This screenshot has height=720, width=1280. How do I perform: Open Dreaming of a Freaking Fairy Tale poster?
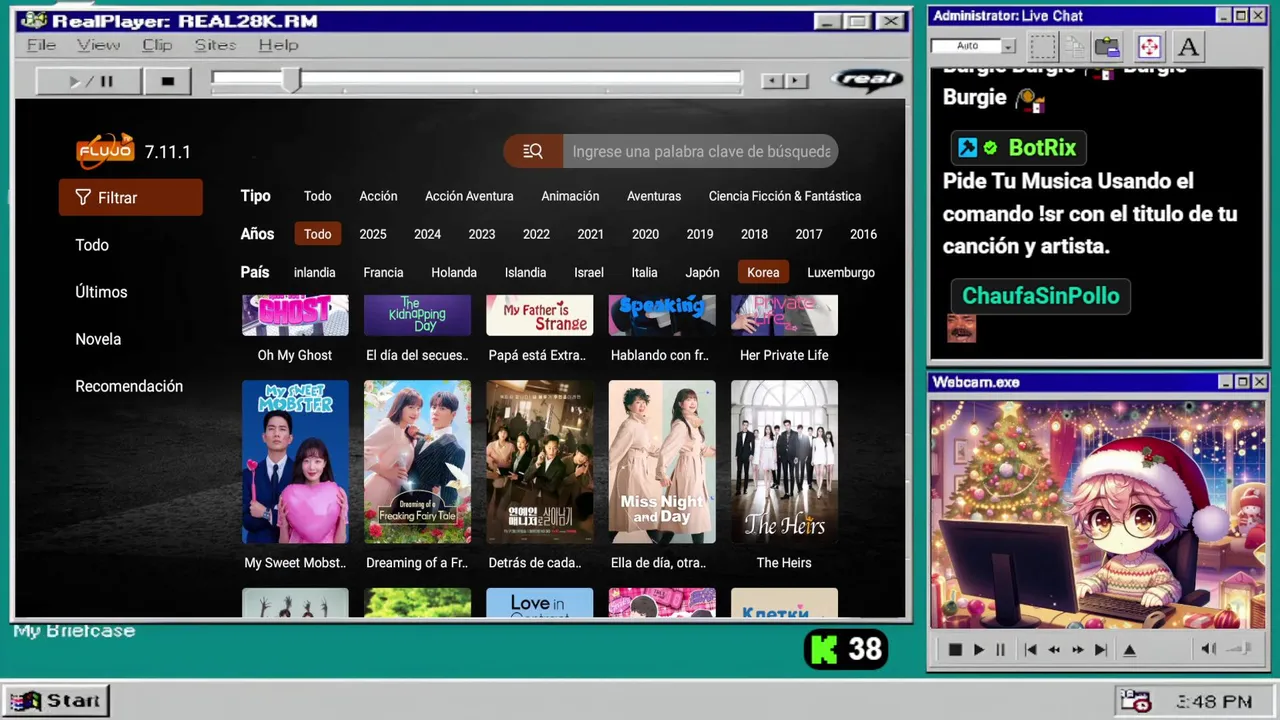(417, 462)
